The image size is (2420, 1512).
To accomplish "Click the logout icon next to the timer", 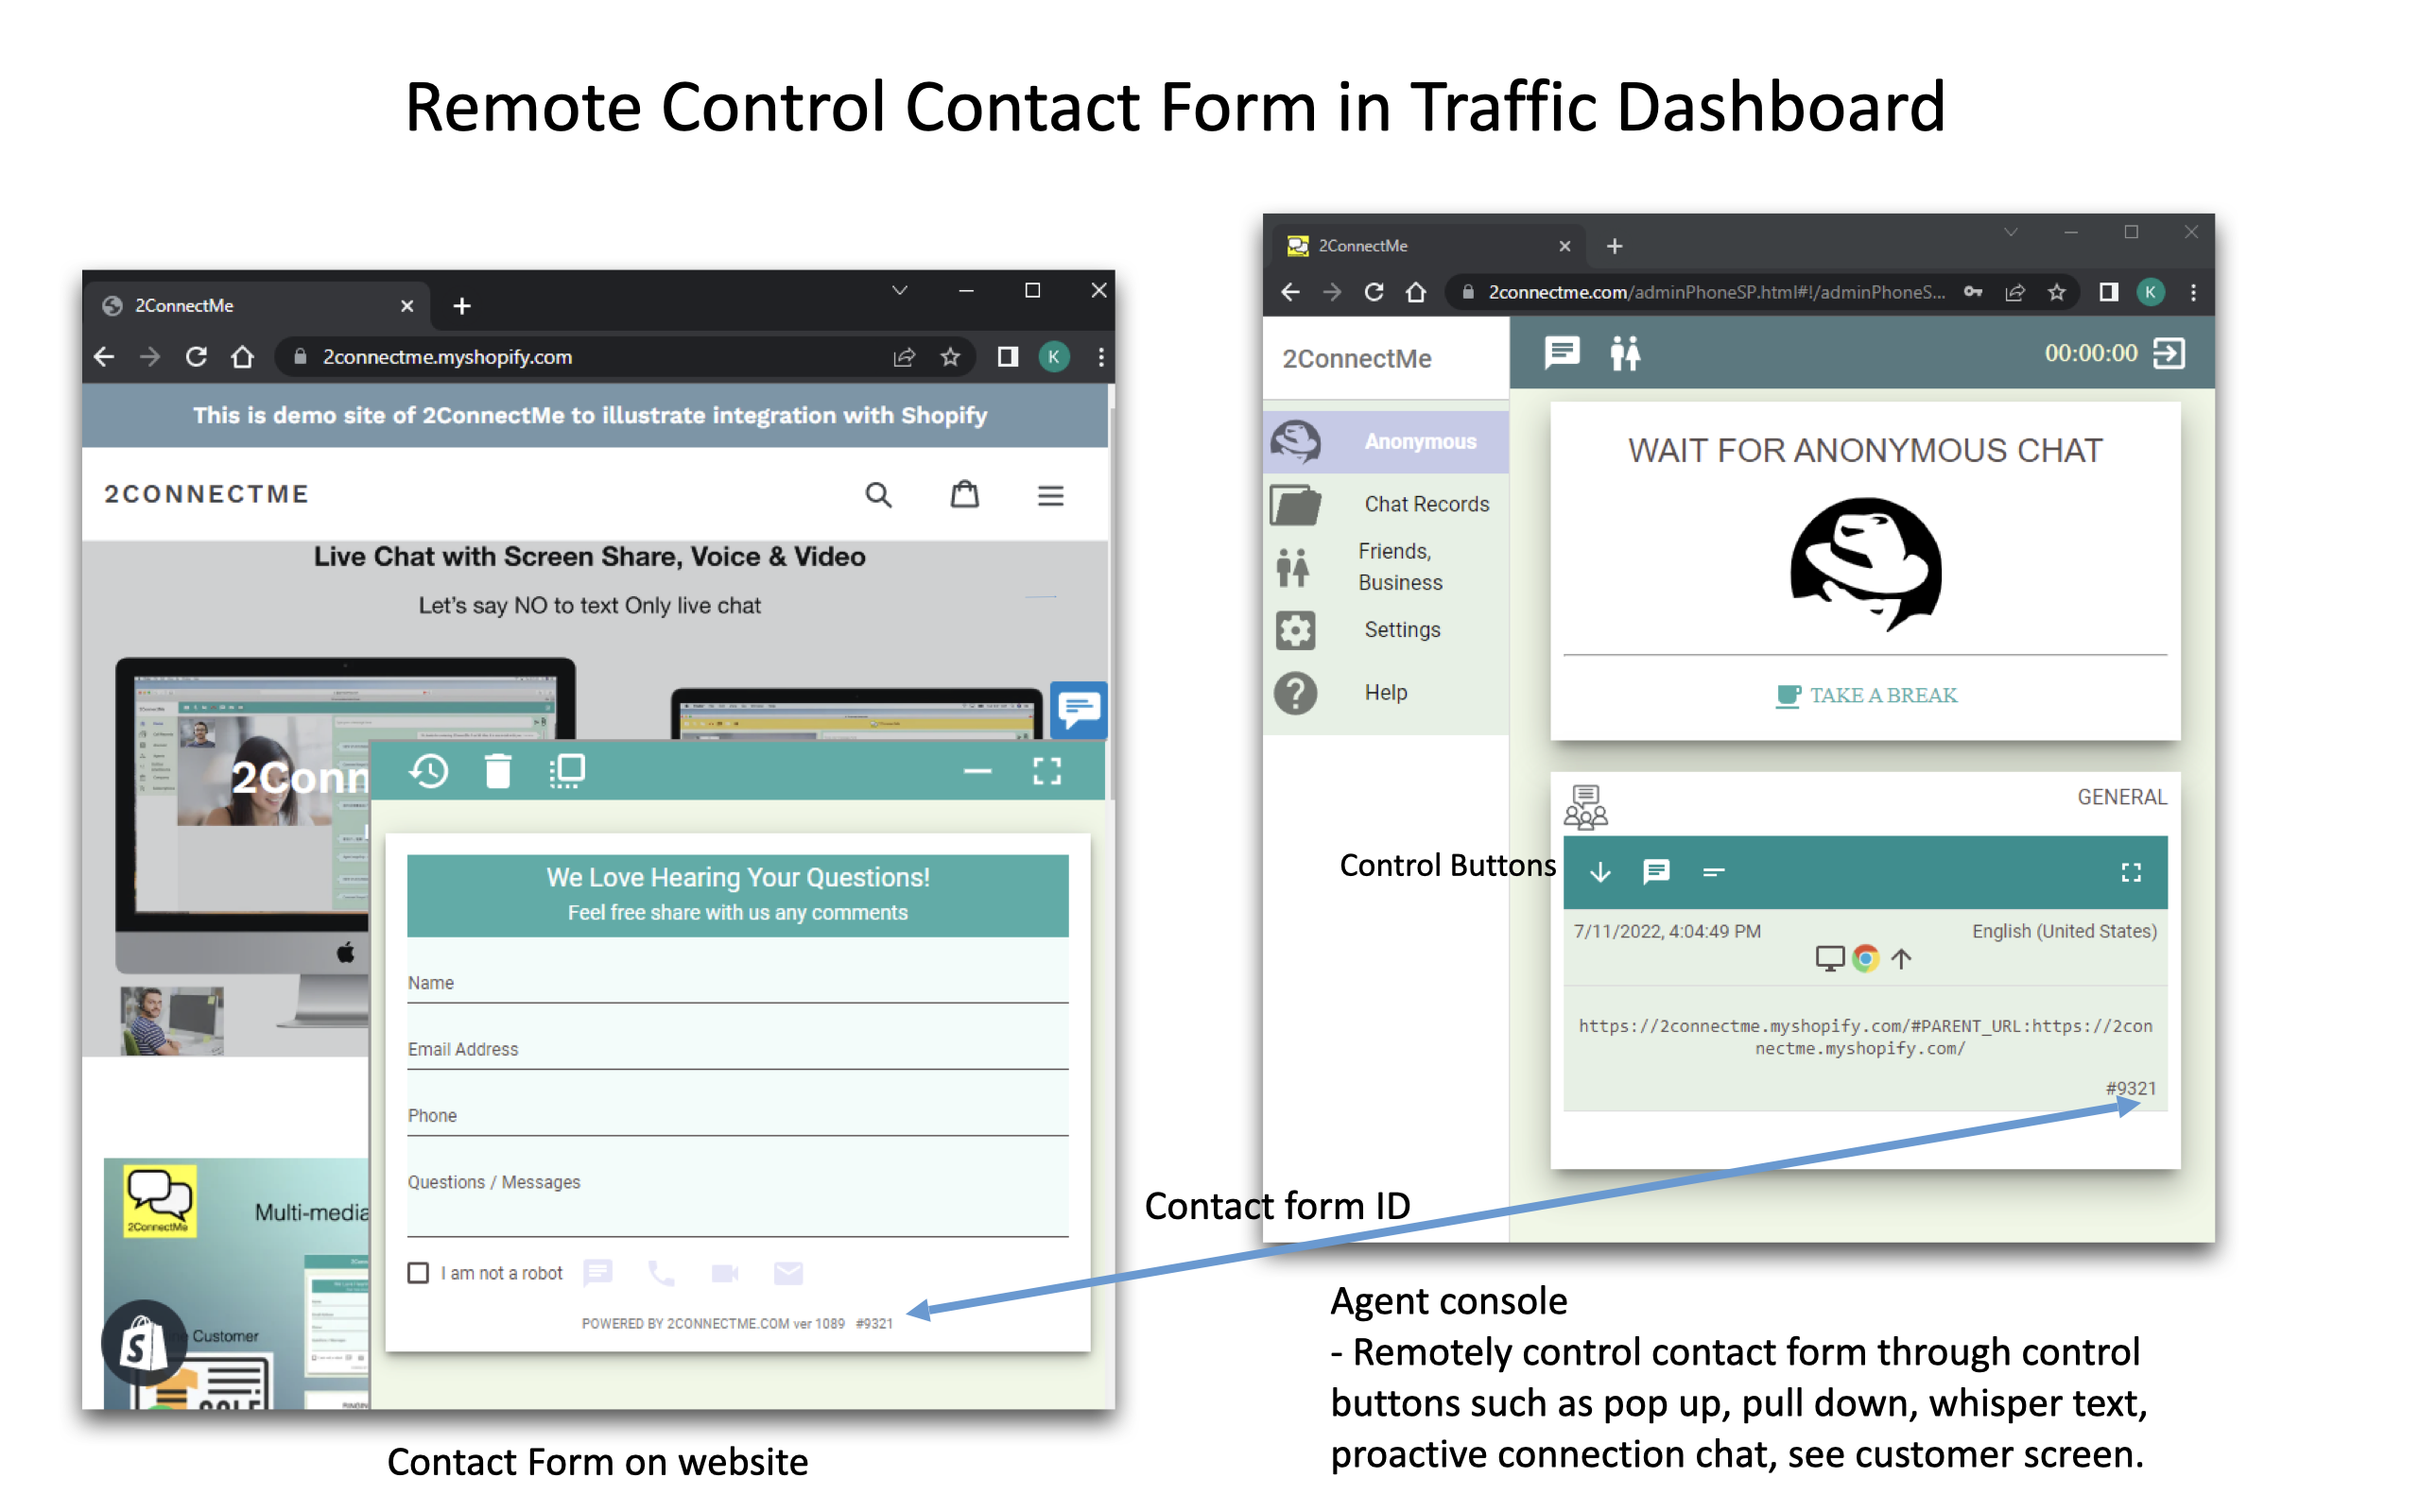I will 2169,353.
